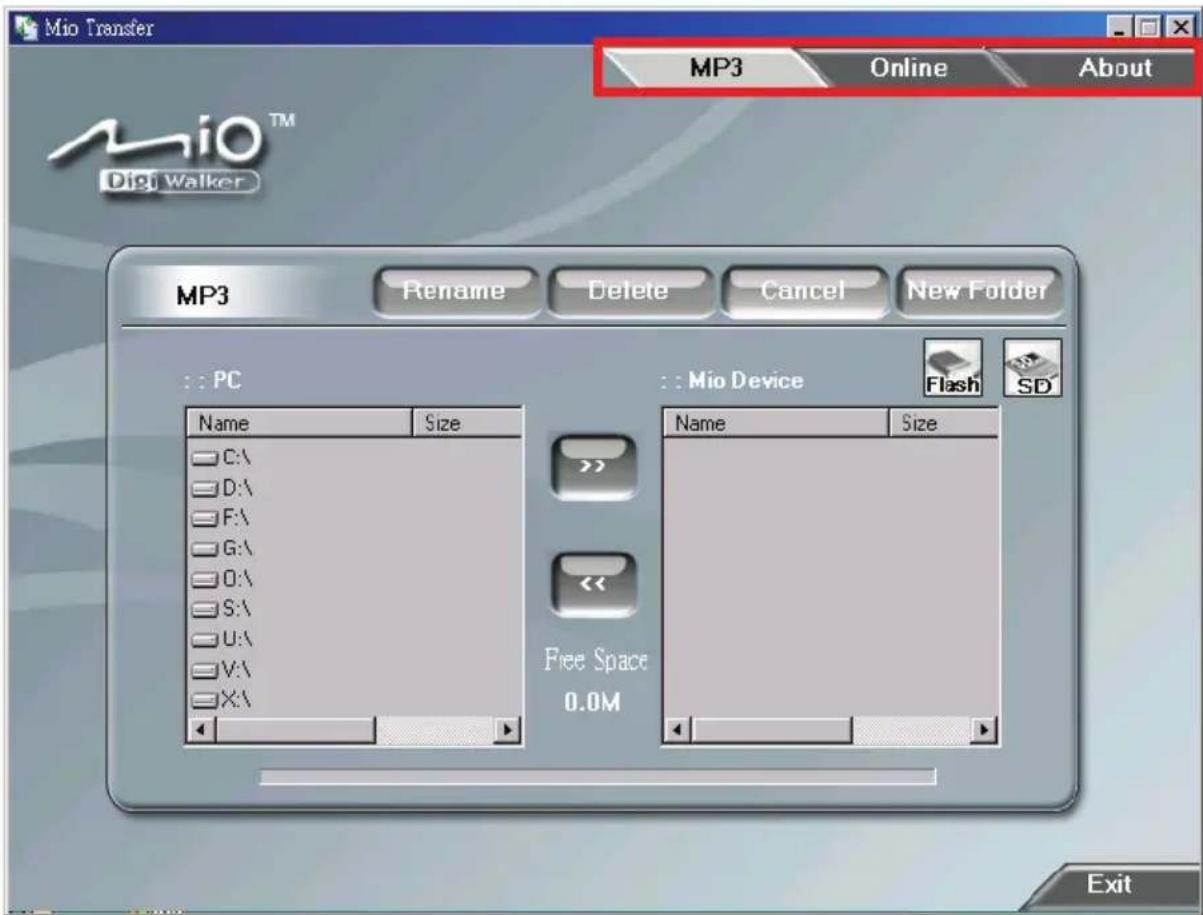
Task: Copy files to PC with << button
Action: [593, 585]
